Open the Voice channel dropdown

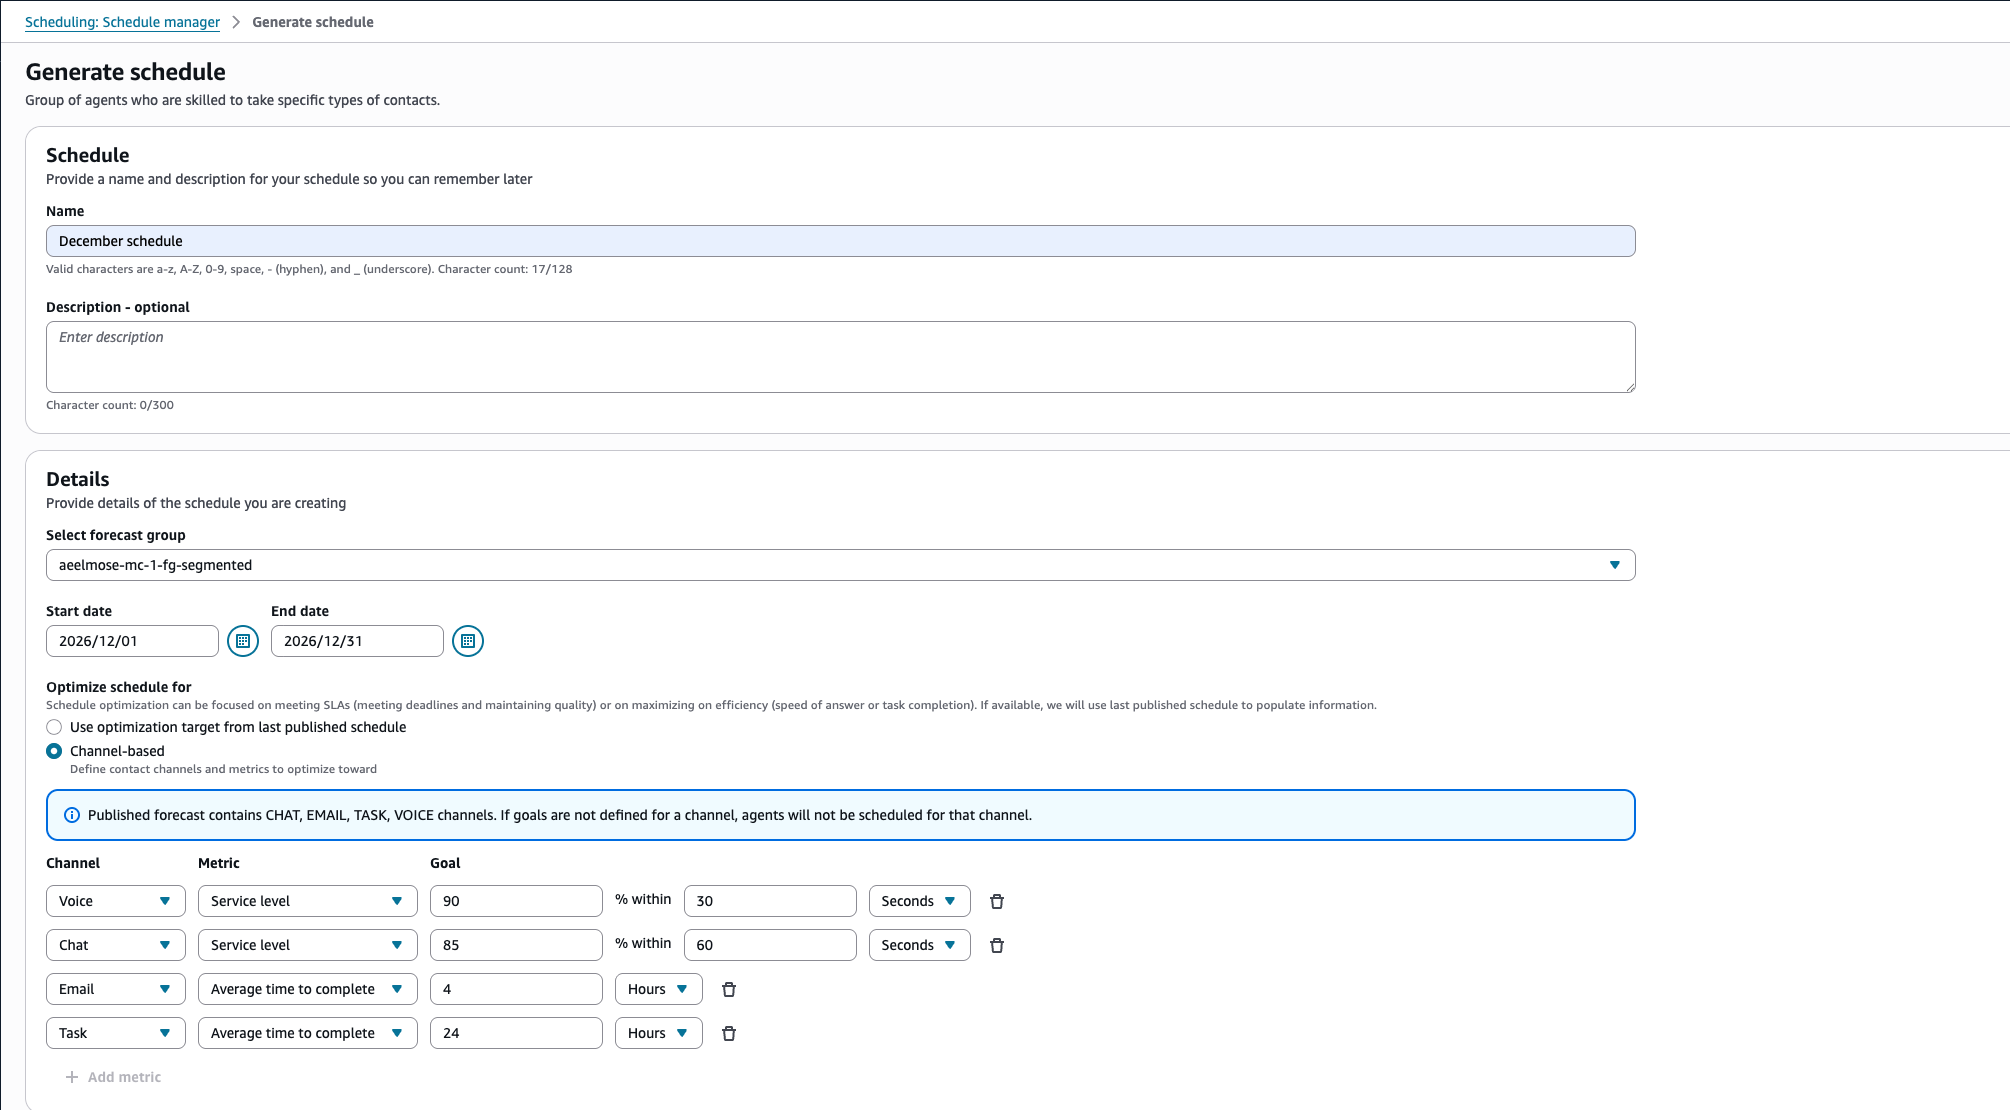click(x=116, y=901)
